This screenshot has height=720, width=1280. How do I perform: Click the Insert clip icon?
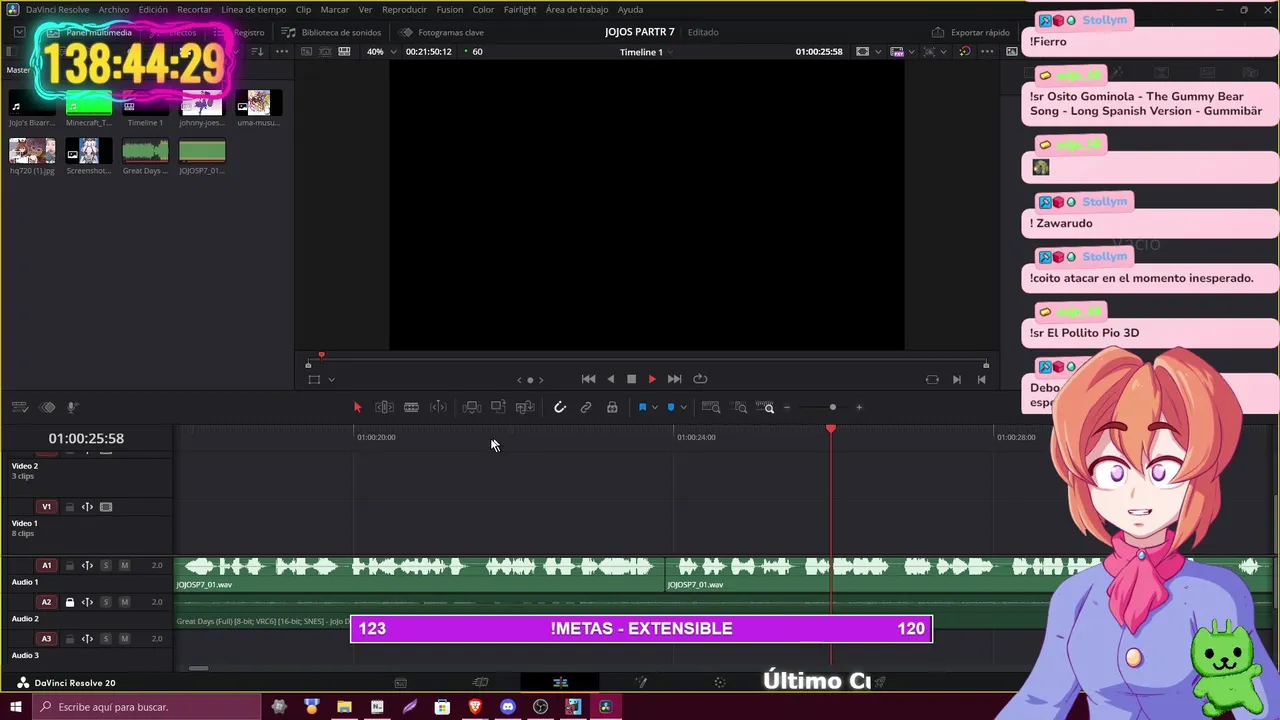472,407
